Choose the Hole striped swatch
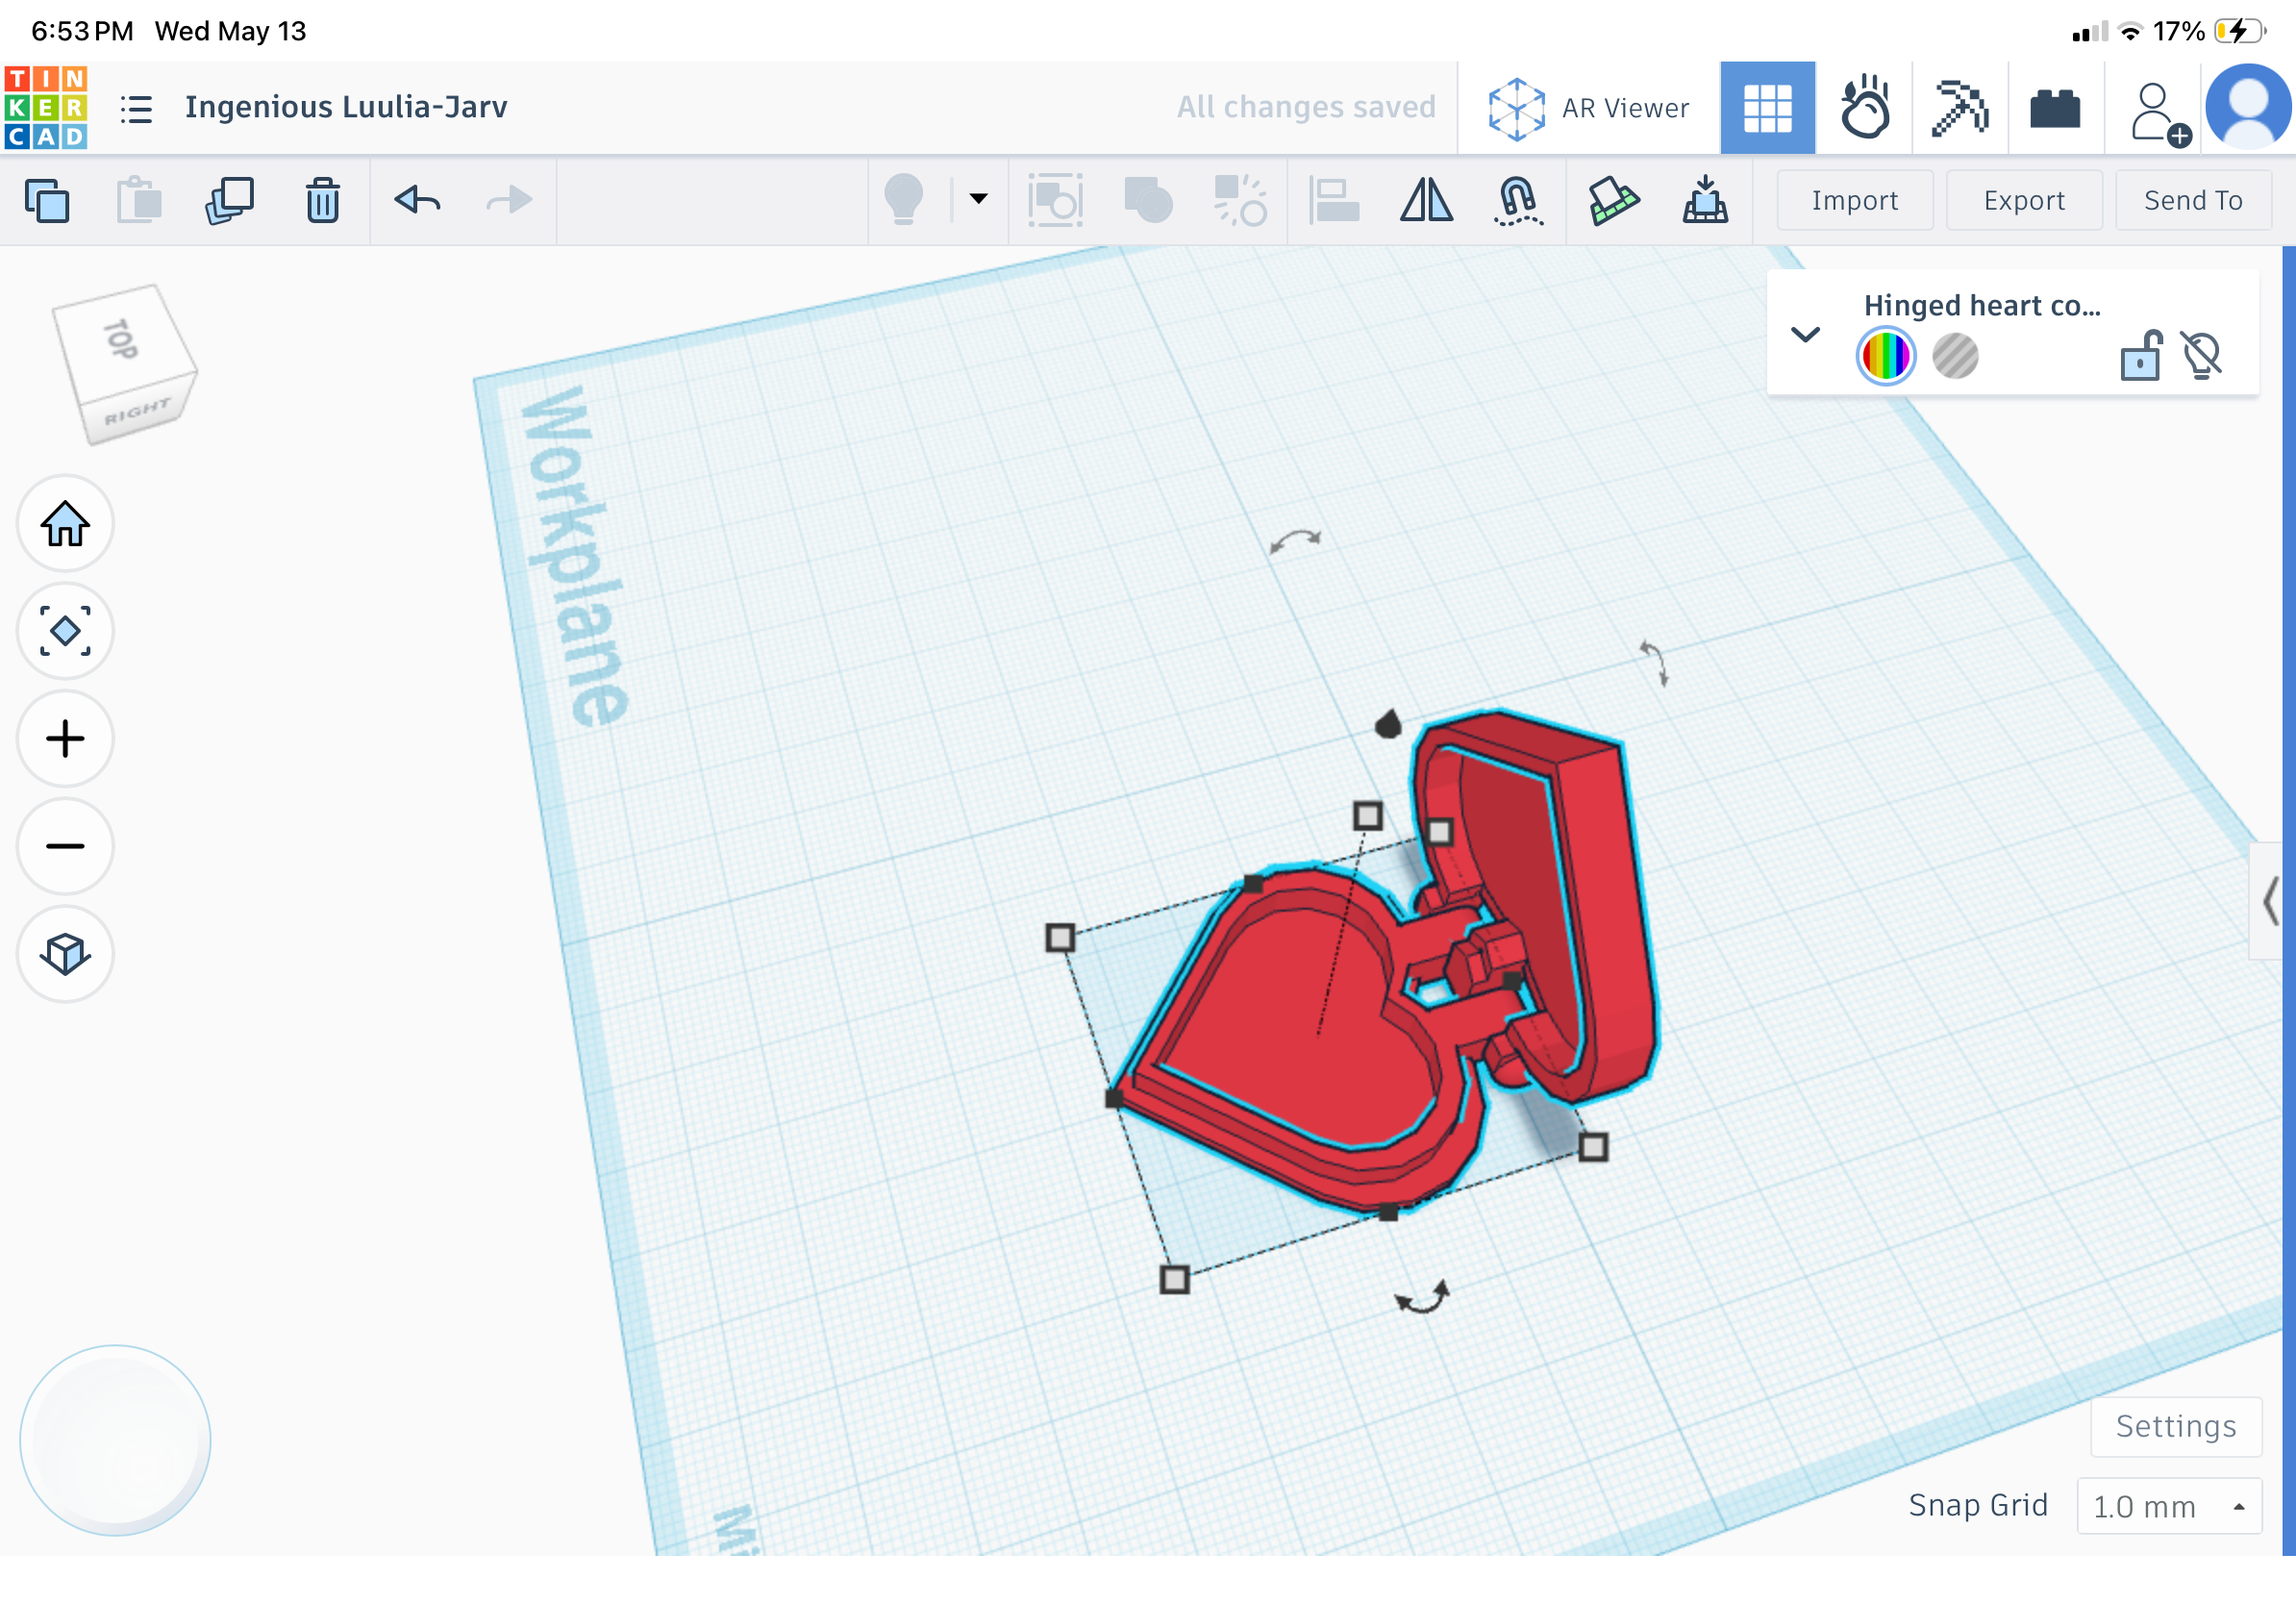The height and width of the screenshot is (1604, 2296). click(x=1955, y=356)
